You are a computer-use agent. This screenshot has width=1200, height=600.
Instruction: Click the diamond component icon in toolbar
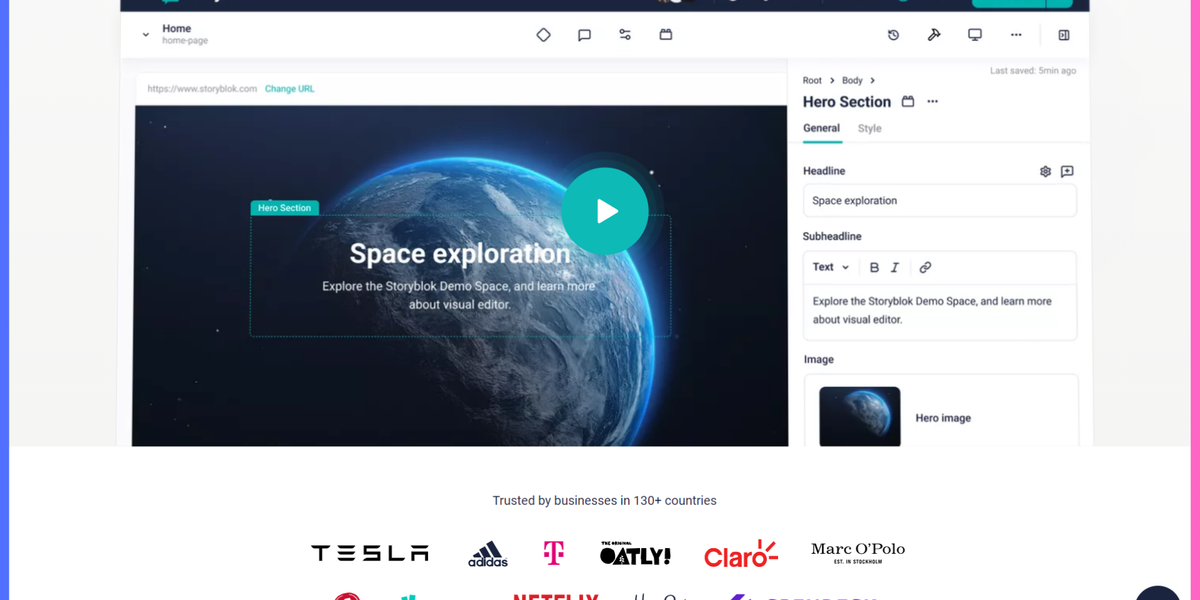[x=543, y=34]
